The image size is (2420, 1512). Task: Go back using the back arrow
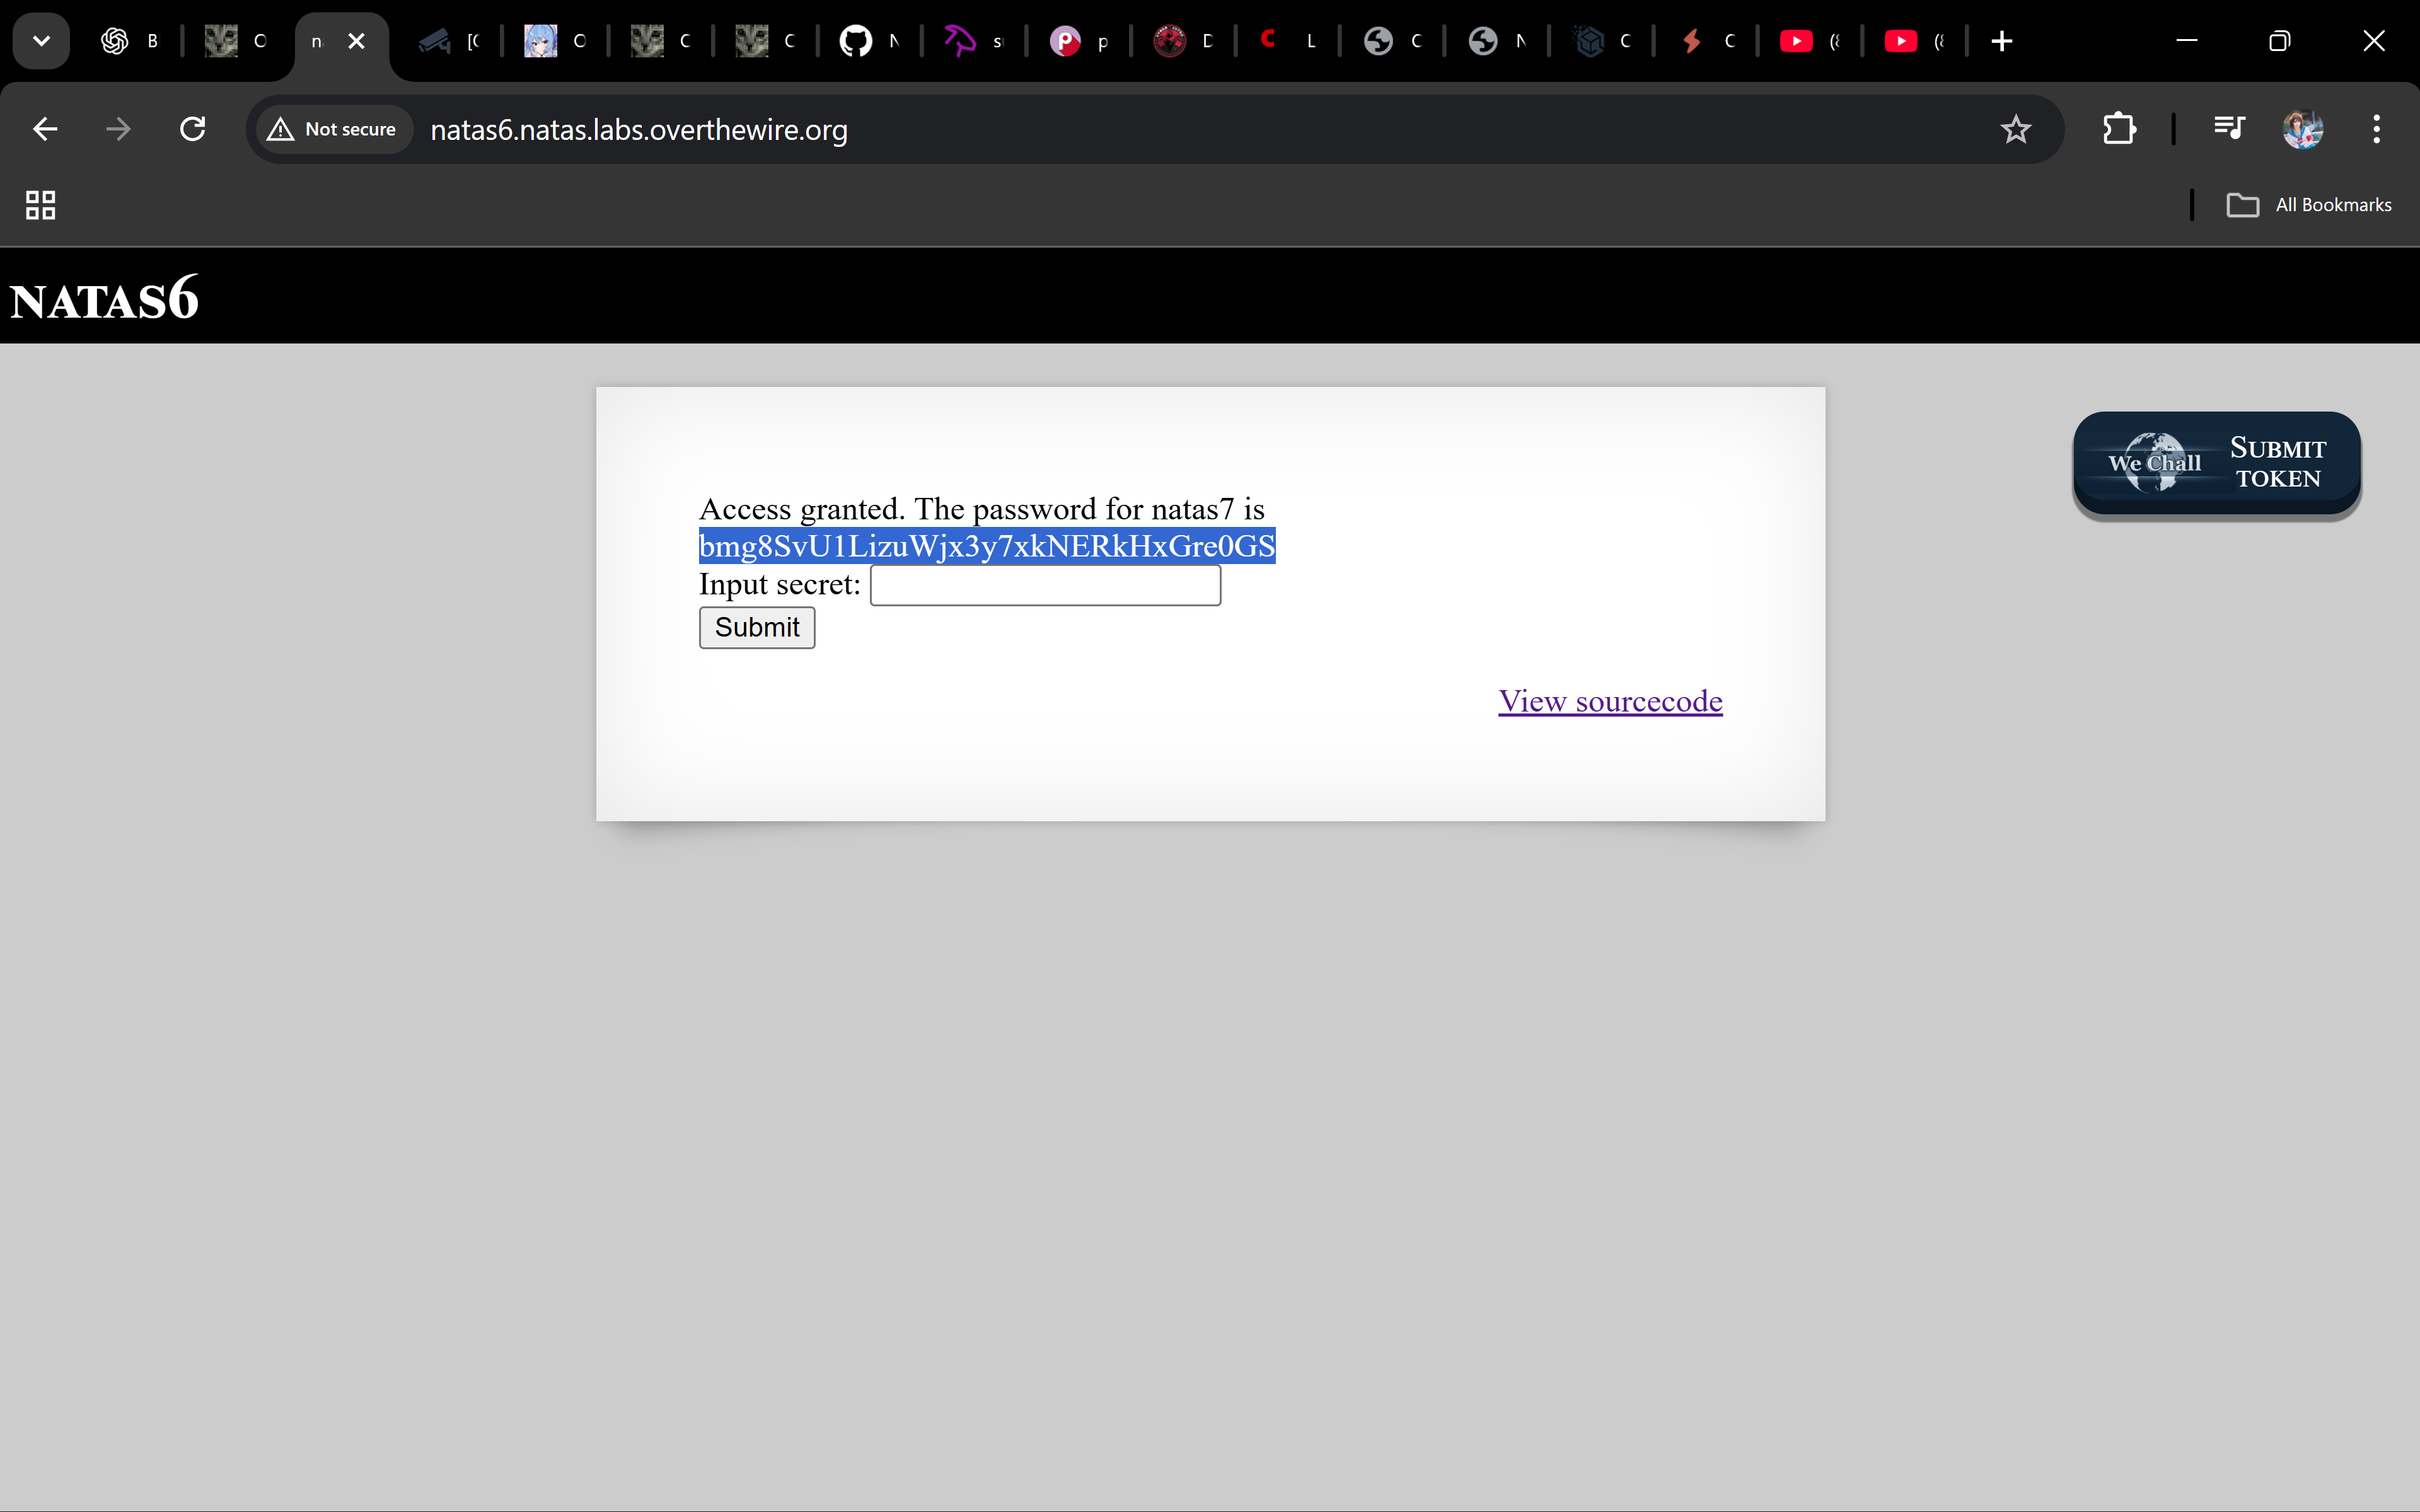[45, 129]
